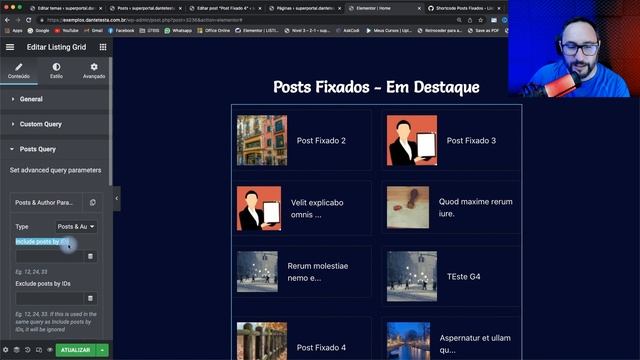640x360 pixels.
Task: Switch to the Páginas browser tab
Action: point(304,8)
